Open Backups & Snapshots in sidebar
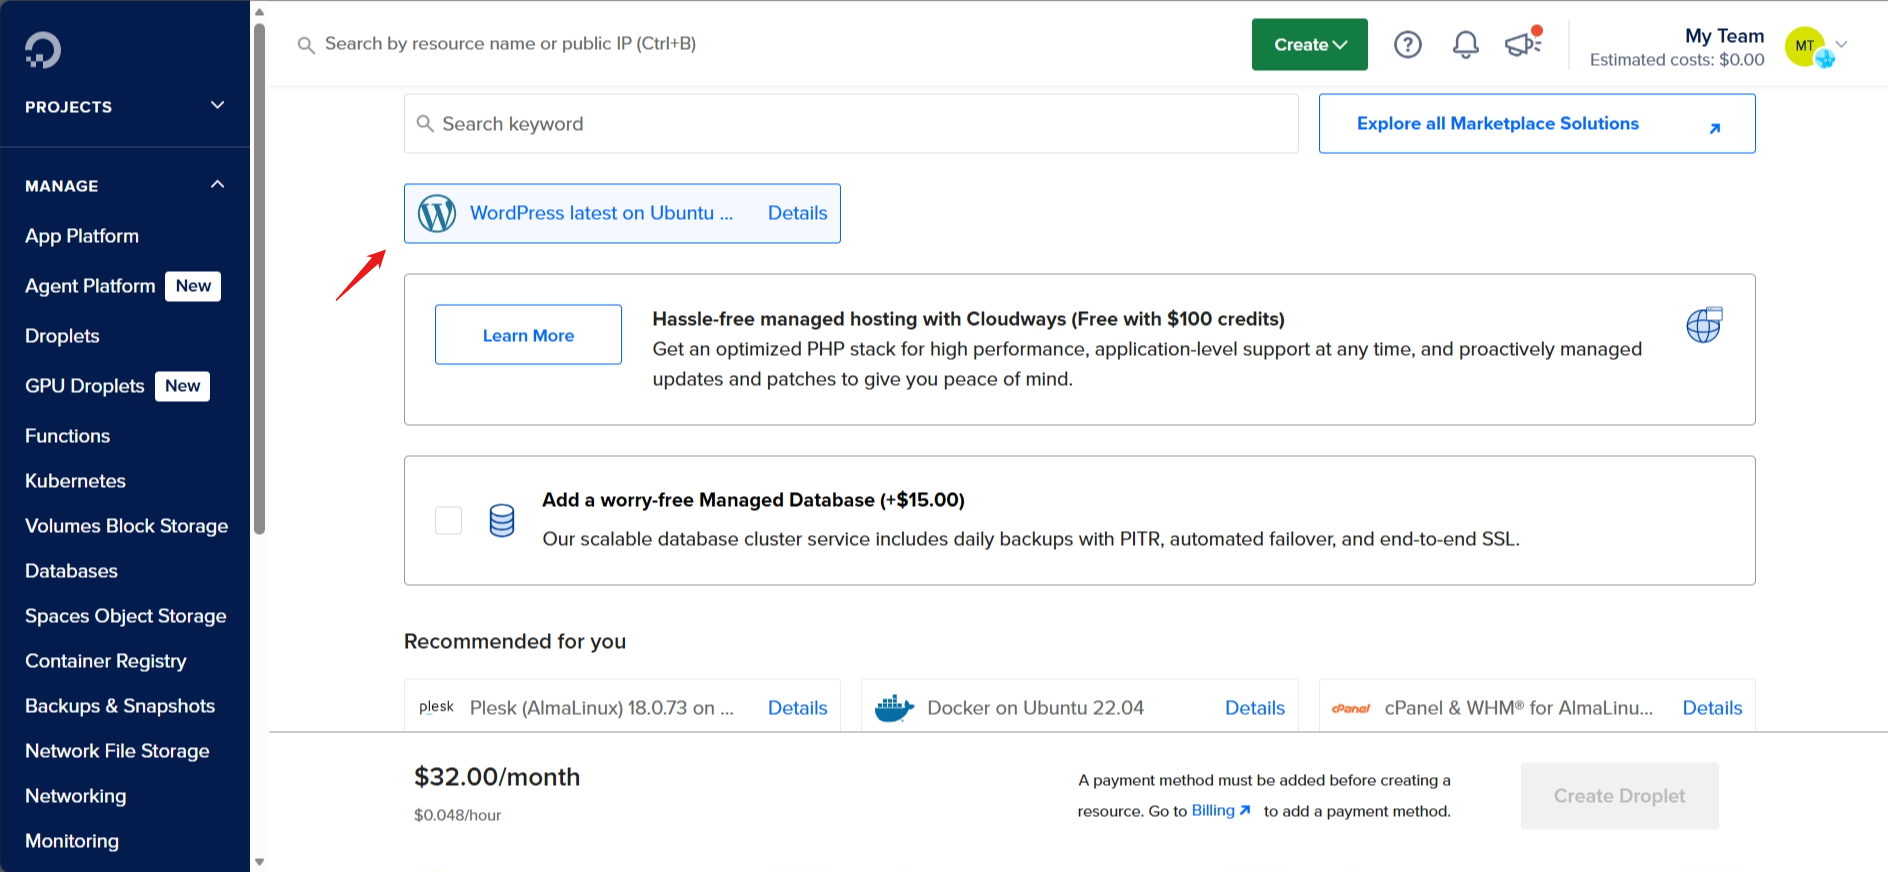 click(120, 706)
